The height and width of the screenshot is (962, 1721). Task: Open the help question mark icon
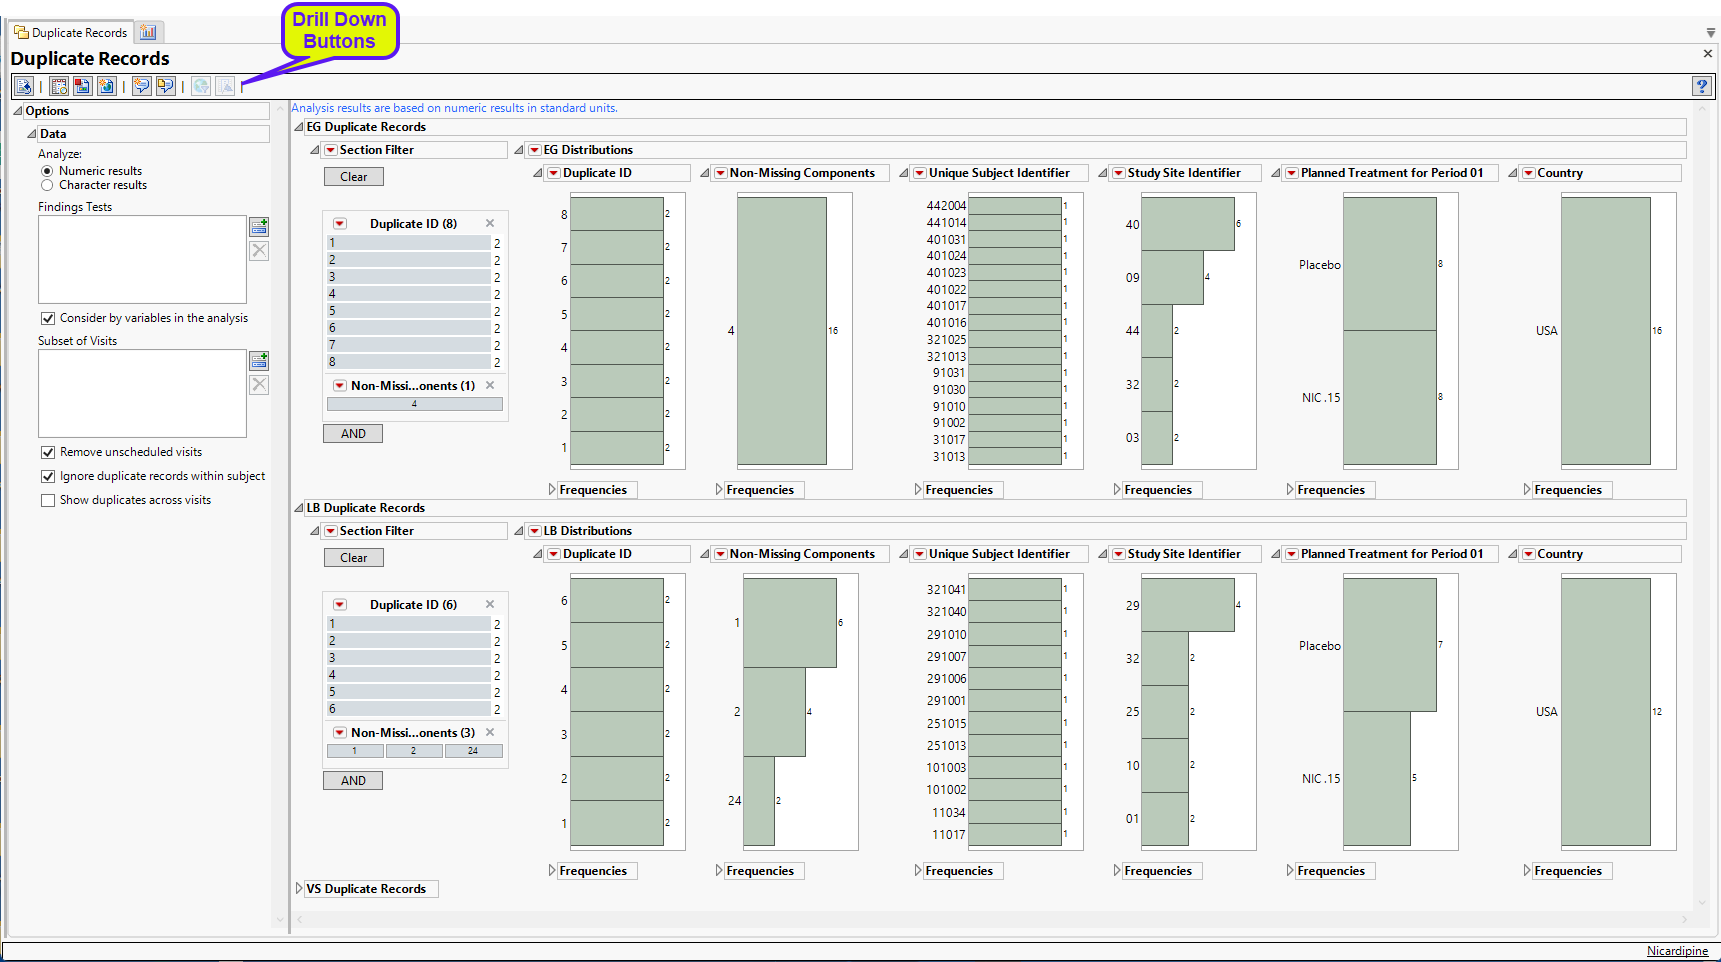pos(1701,87)
